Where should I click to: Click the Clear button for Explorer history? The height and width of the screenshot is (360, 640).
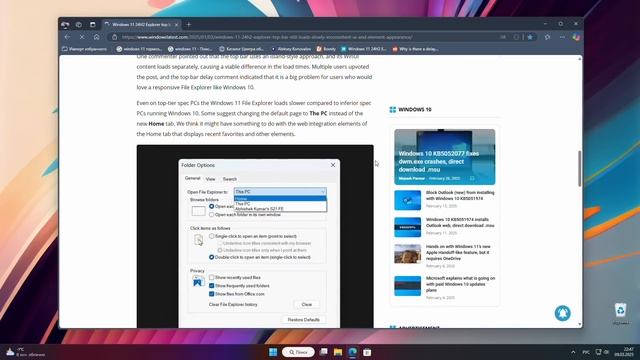(307, 304)
